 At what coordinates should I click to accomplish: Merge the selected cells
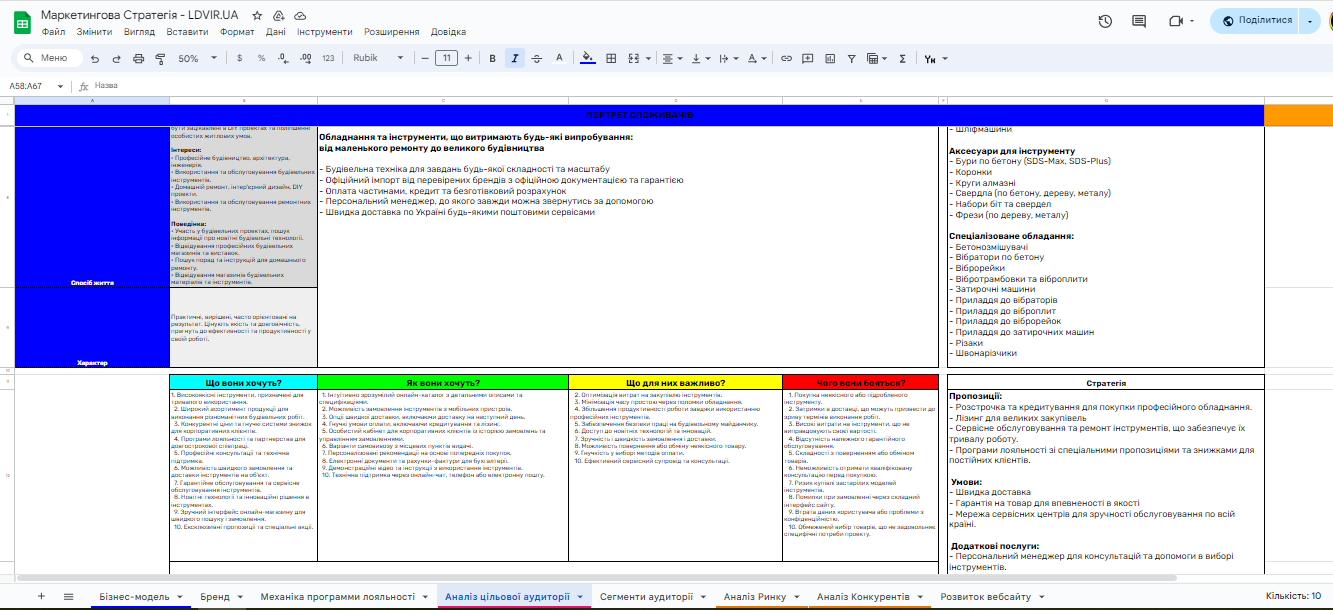click(x=634, y=58)
